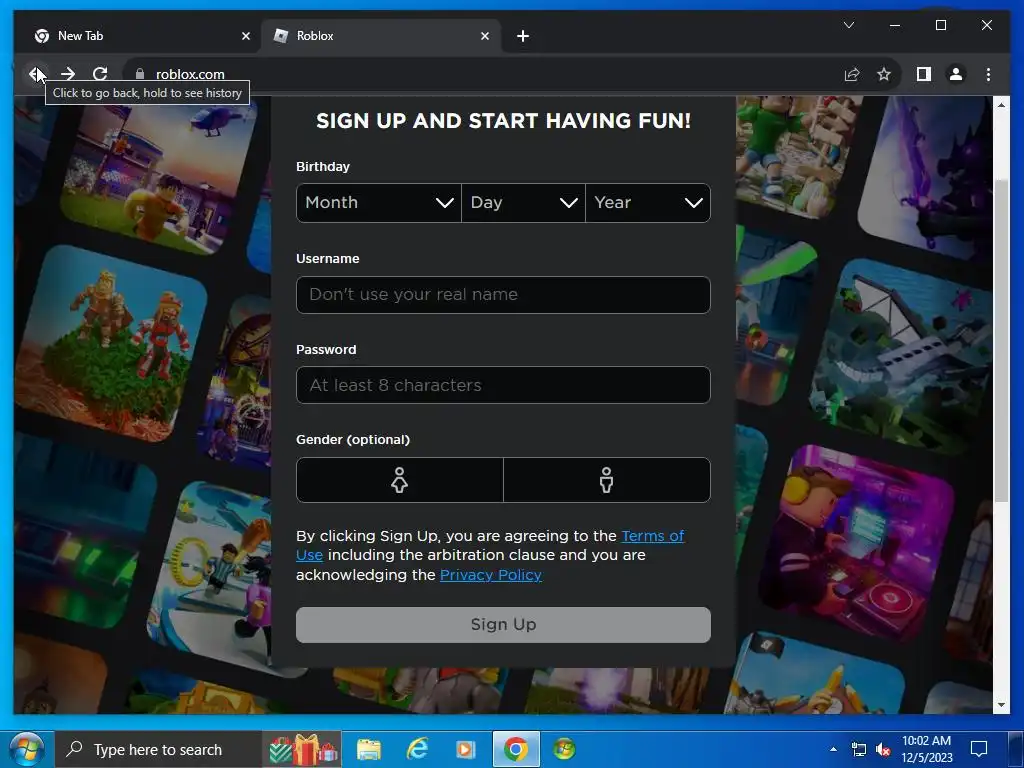Image resolution: width=1024 pixels, height=768 pixels.
Task: Click the browser back arrow
Action: (x=35, y=74)
